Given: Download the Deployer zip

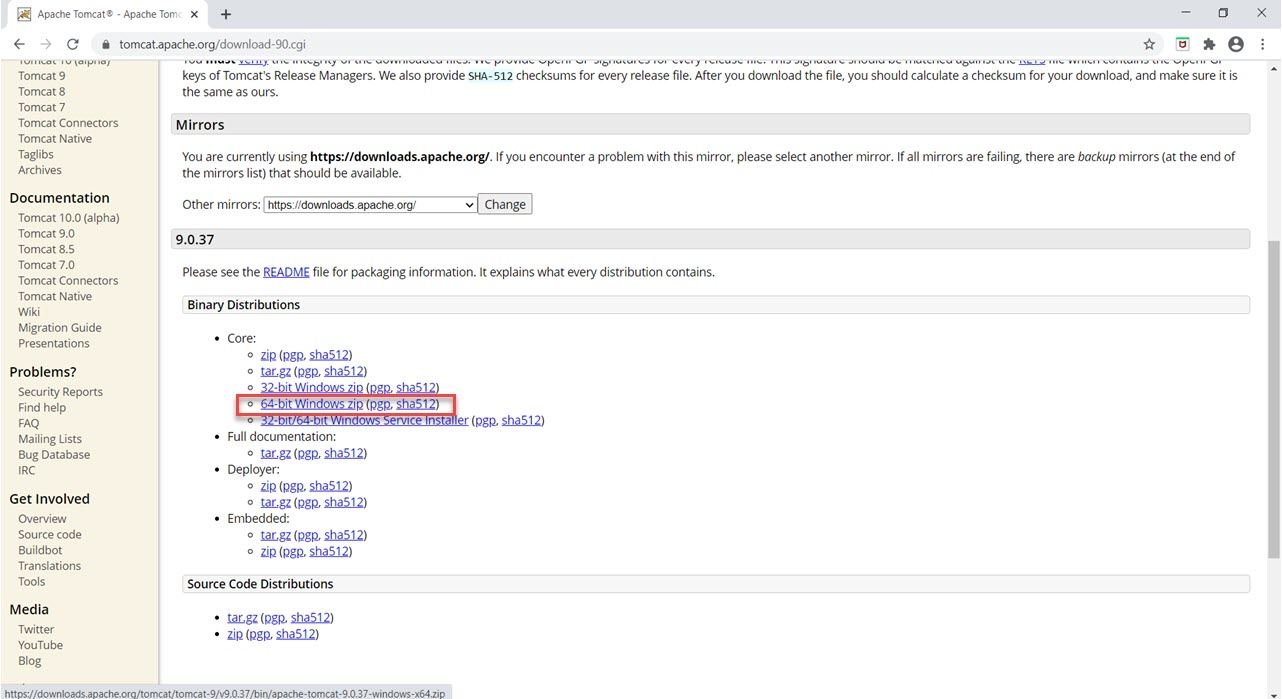Looking at the screenshot, I should (268, 486).
